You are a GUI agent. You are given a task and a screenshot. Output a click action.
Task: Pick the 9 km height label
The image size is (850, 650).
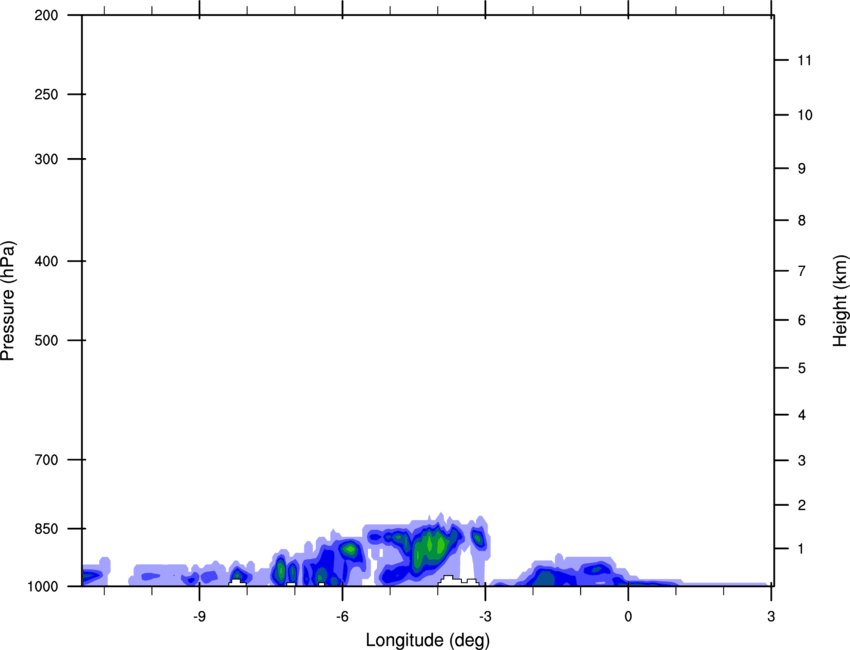pyautogui.click(x=801, y=169)
